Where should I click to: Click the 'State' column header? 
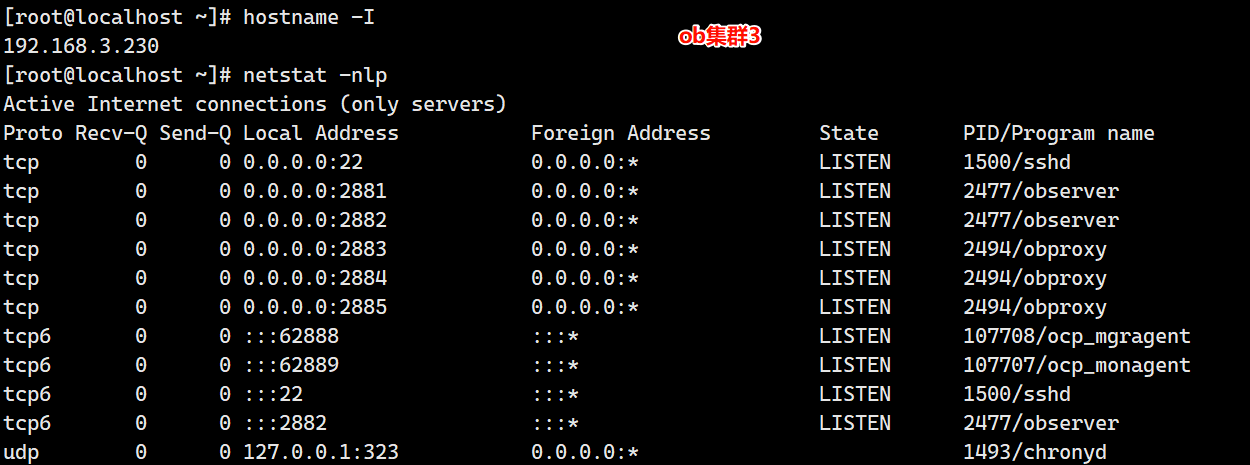849,133
